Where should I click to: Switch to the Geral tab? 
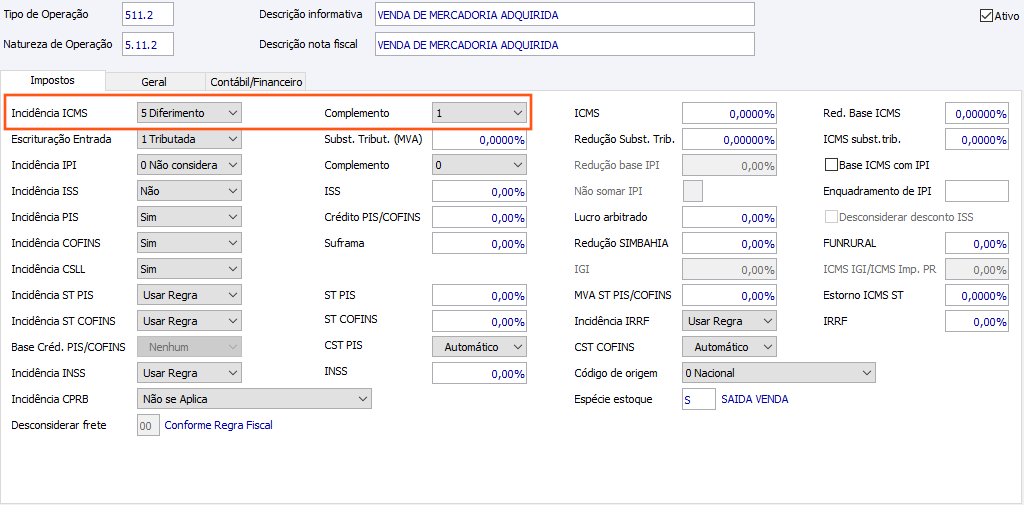coord(154,82)
